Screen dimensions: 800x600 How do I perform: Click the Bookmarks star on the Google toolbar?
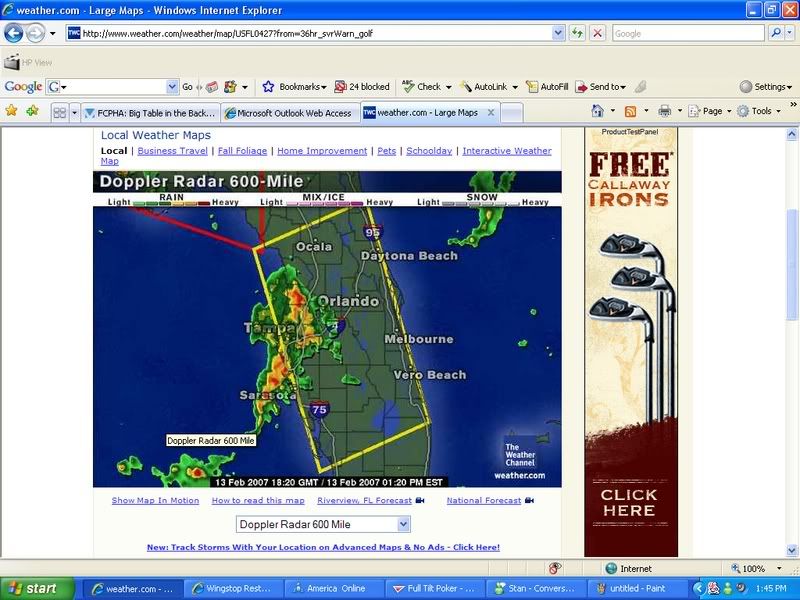(x=268, y=87)
